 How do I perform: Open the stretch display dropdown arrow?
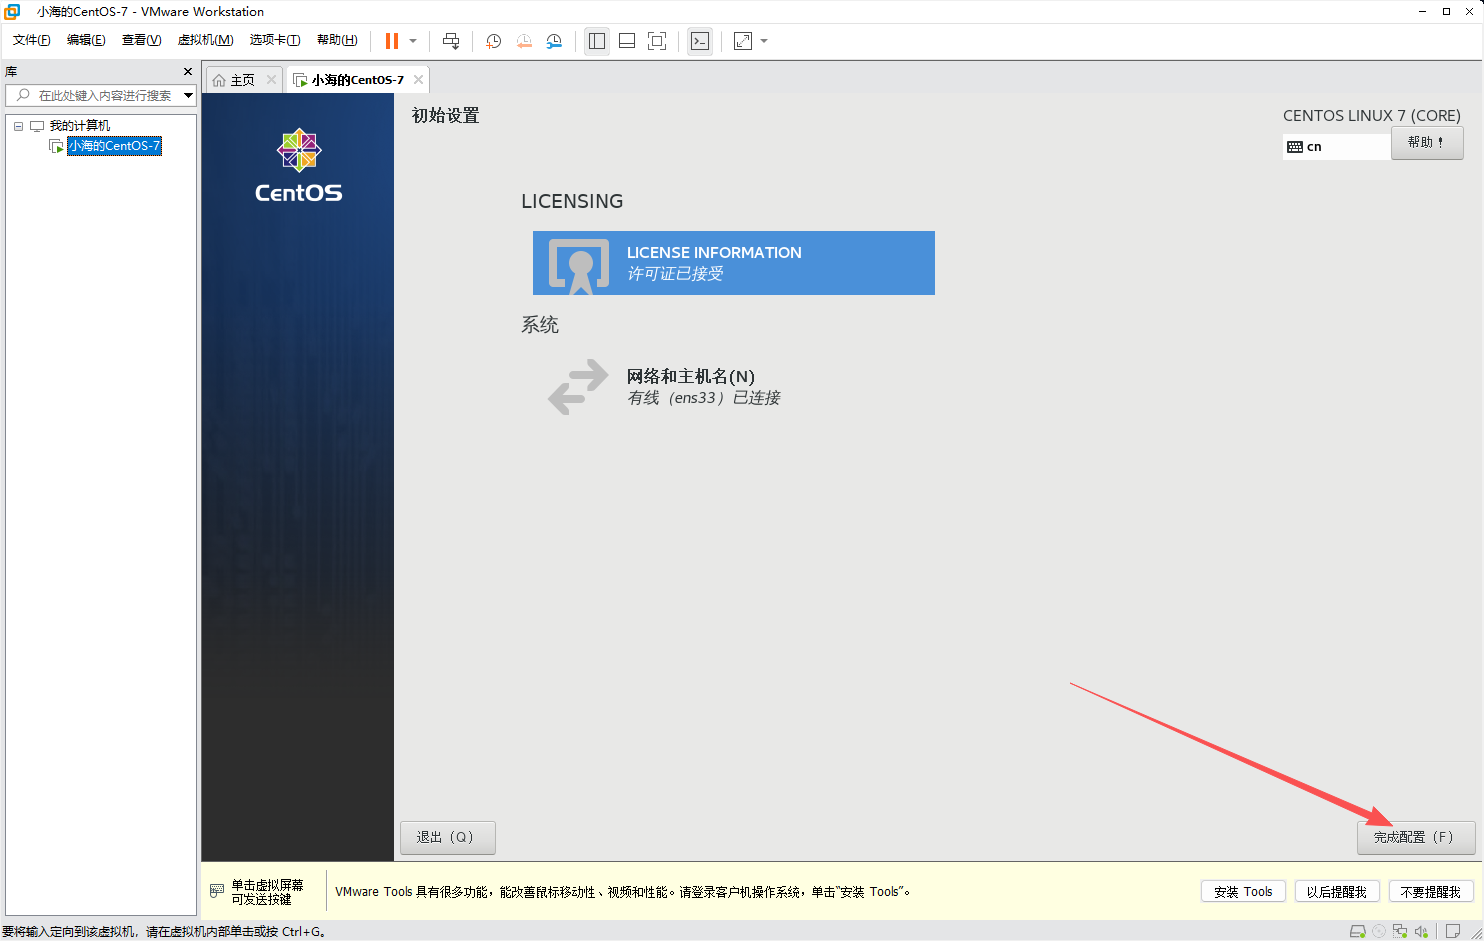click(764, 41)
